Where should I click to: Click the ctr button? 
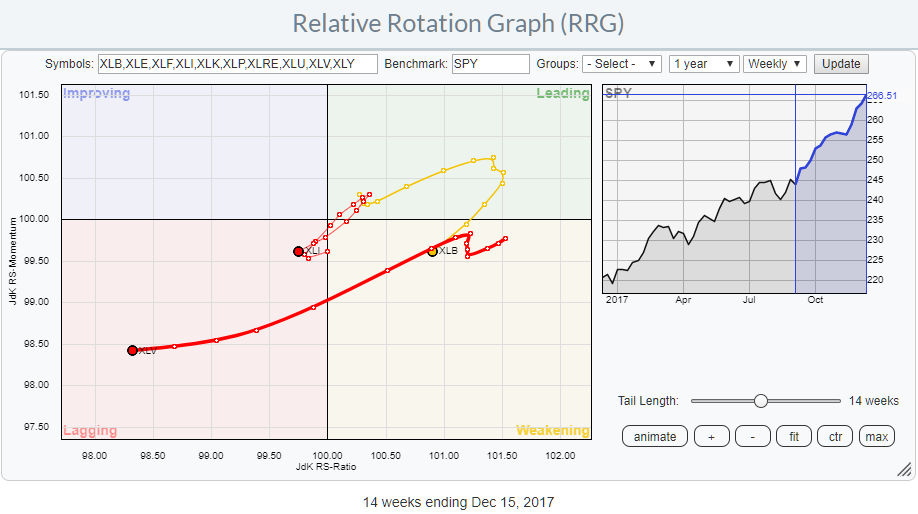[x=835, y=436]
